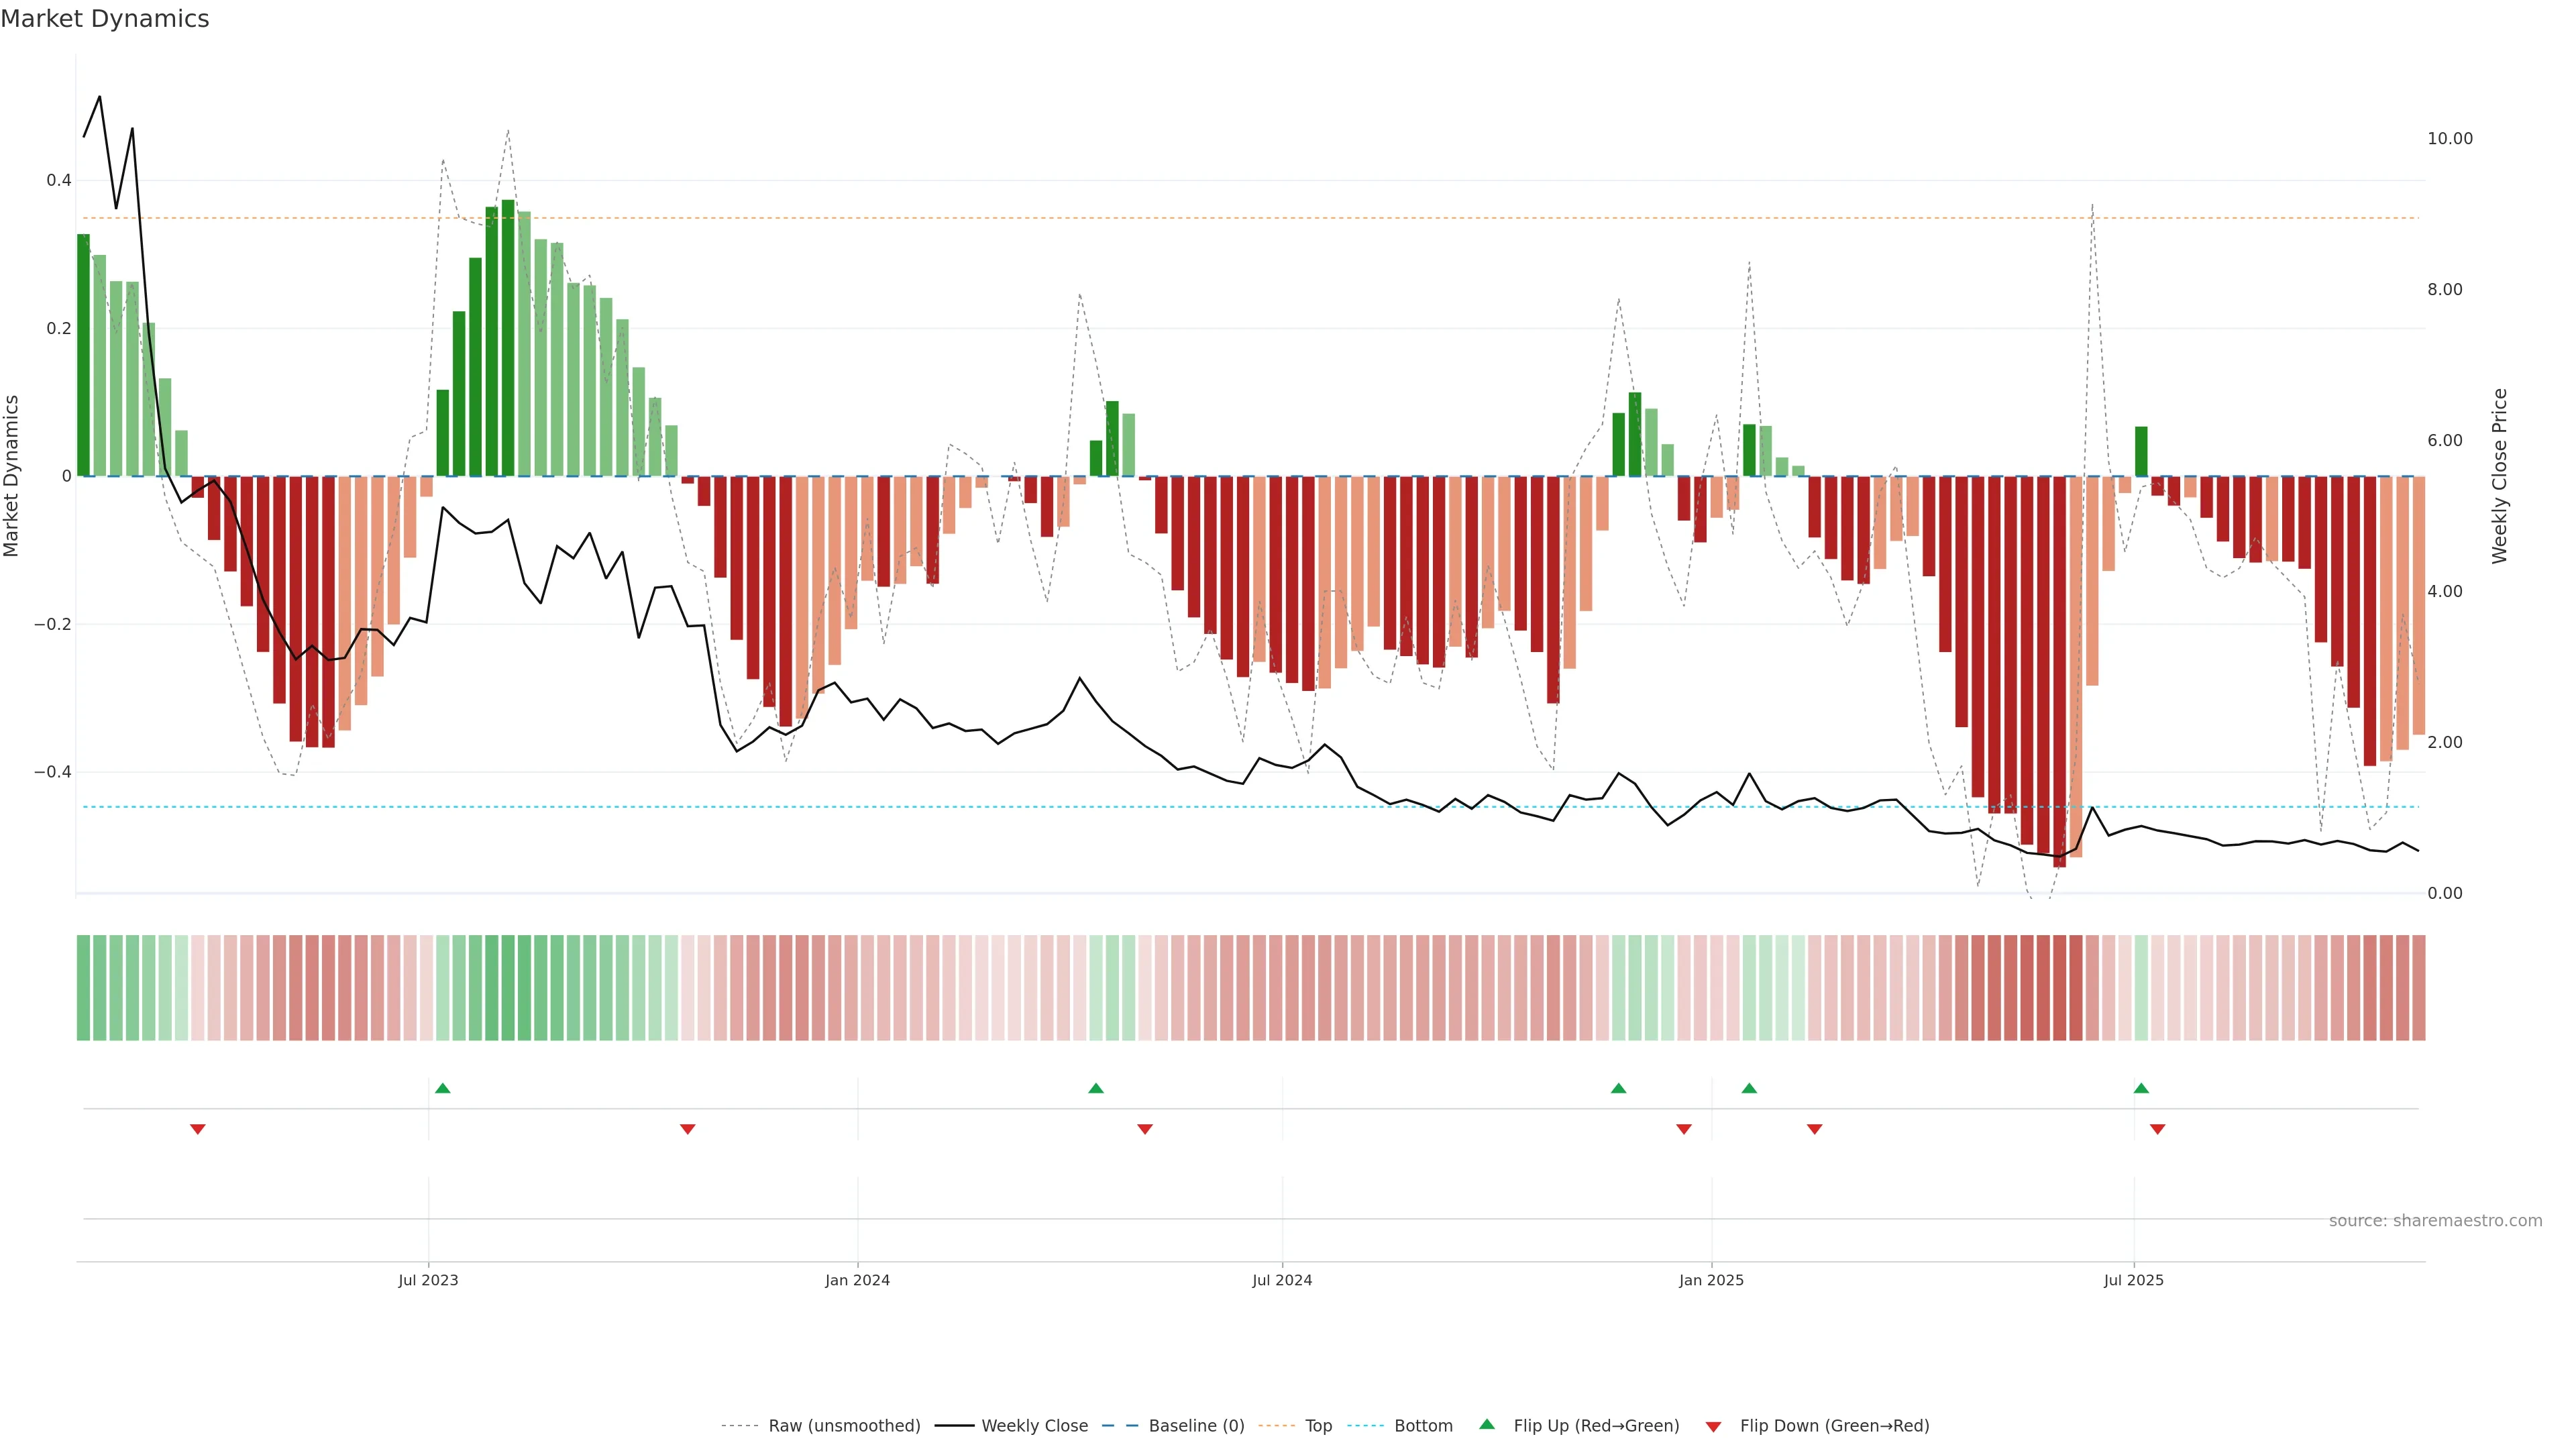Click the leftmost red flip-down triangle marker
This screenshot has width=2576, height=1449.
click(x=198, y=1129)
